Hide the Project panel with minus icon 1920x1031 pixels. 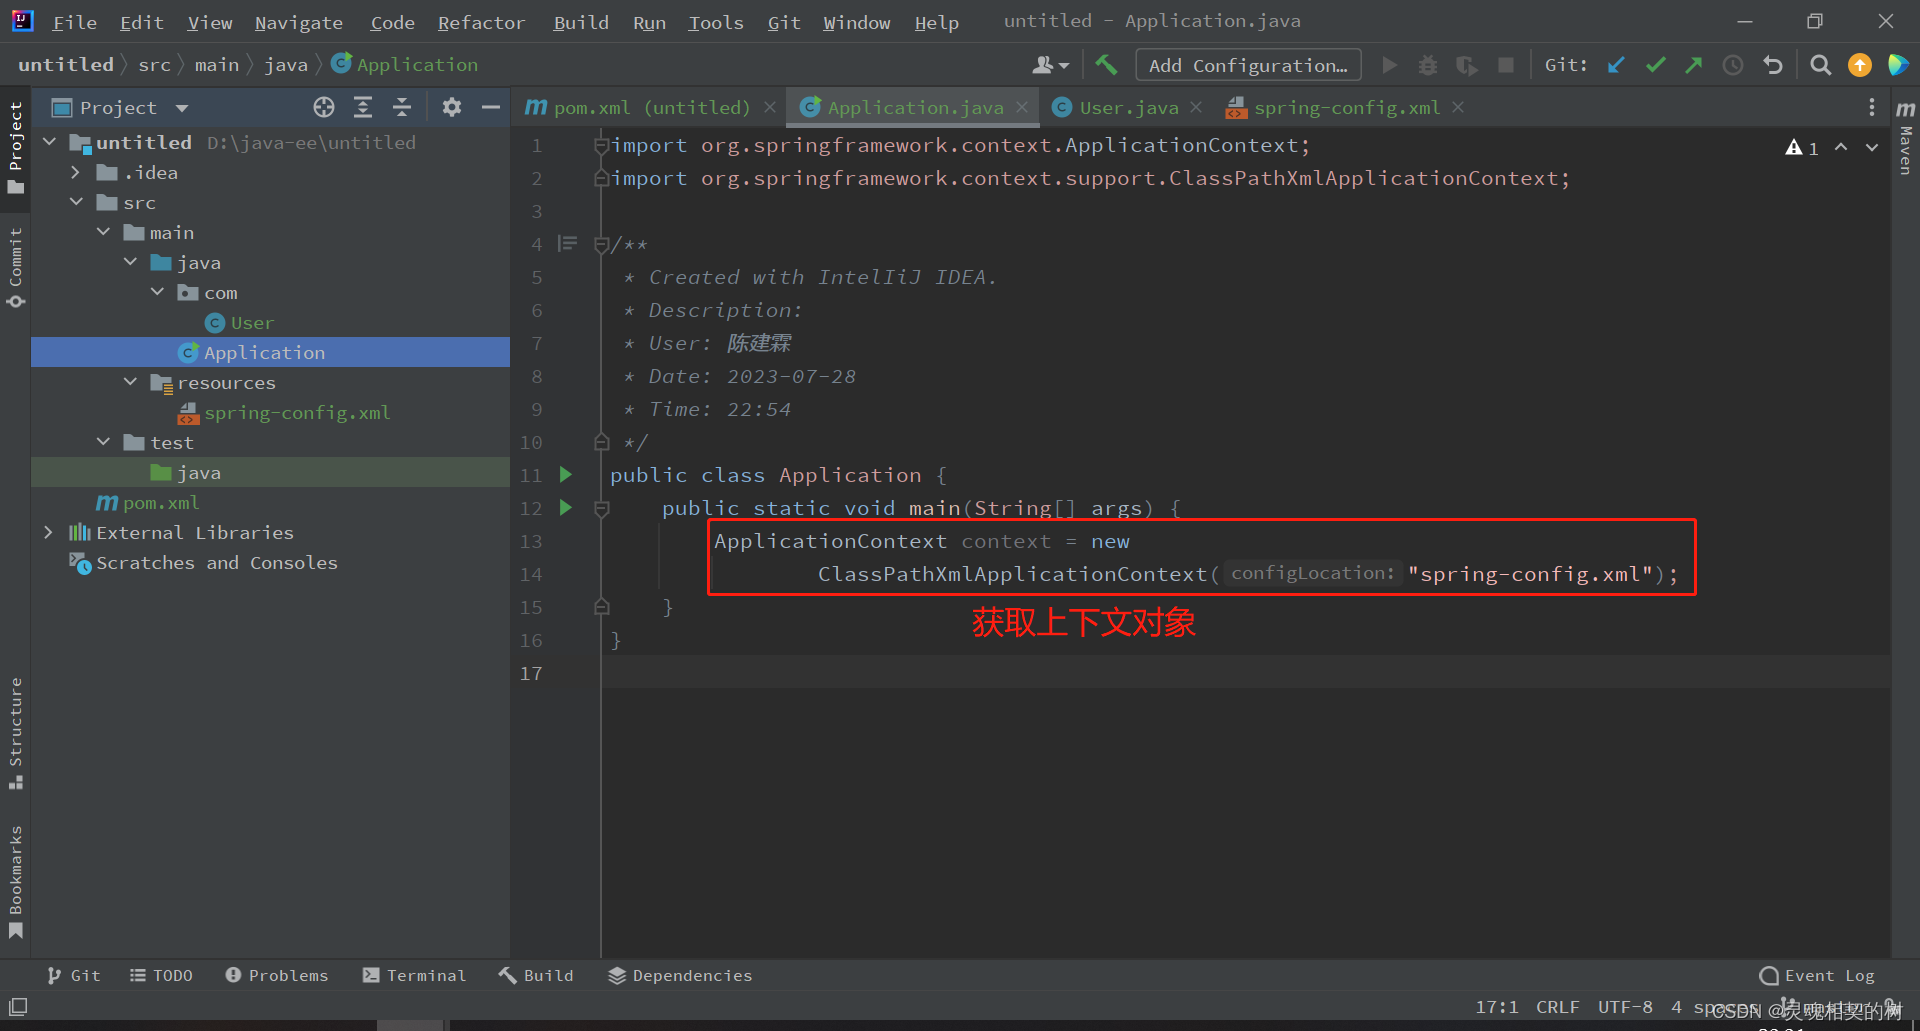pos(490,107)
